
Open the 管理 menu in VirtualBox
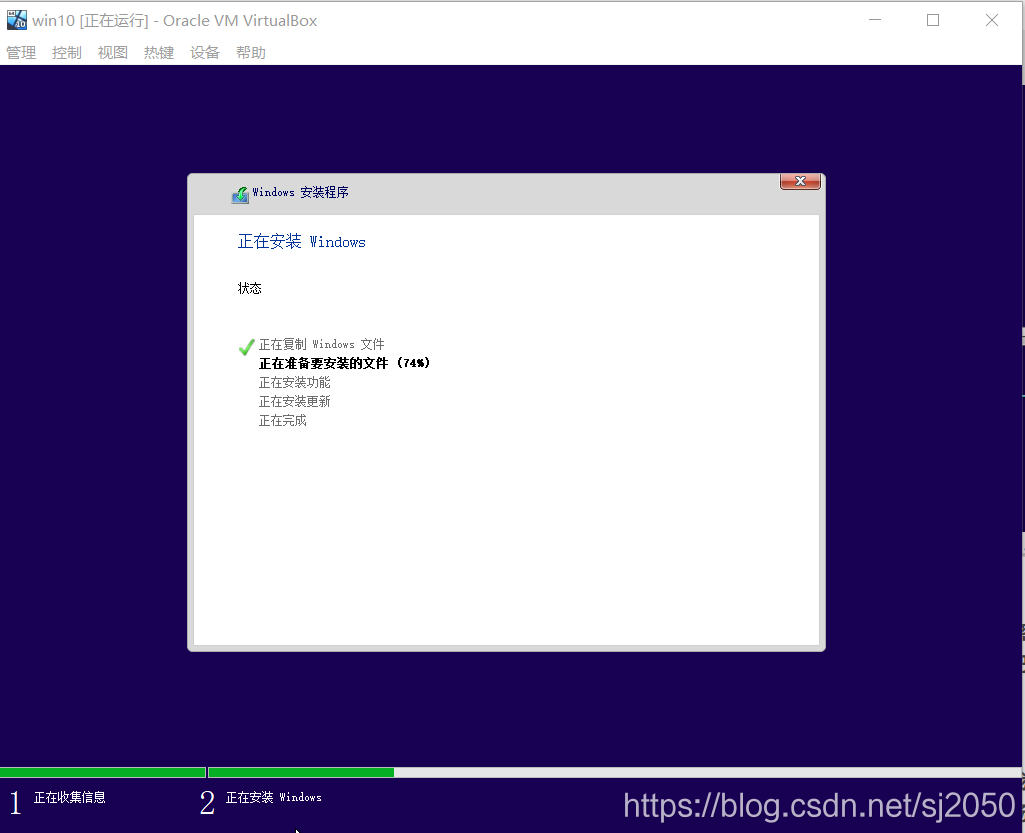click(21, 53)
